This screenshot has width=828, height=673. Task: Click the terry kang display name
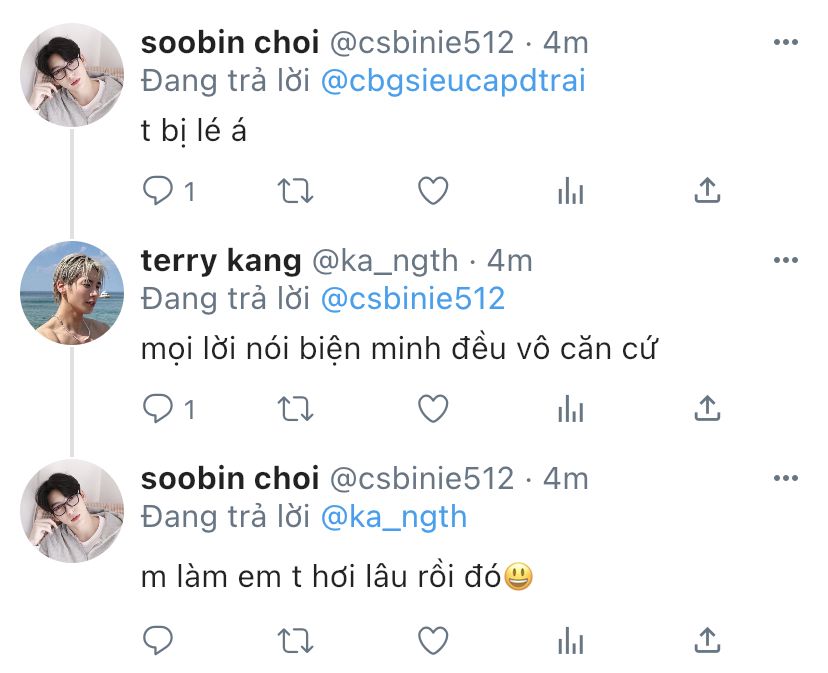point(221,261)
